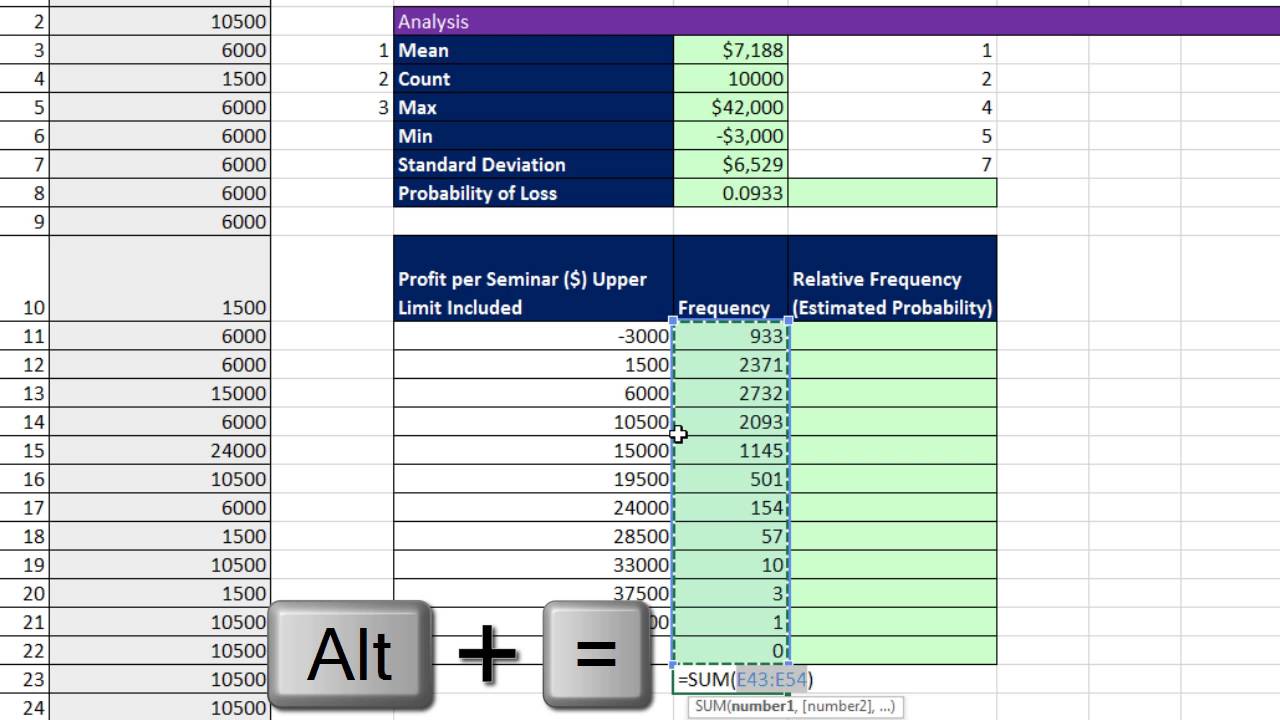
Task: Select row header 2
Action: coord(24,21)
